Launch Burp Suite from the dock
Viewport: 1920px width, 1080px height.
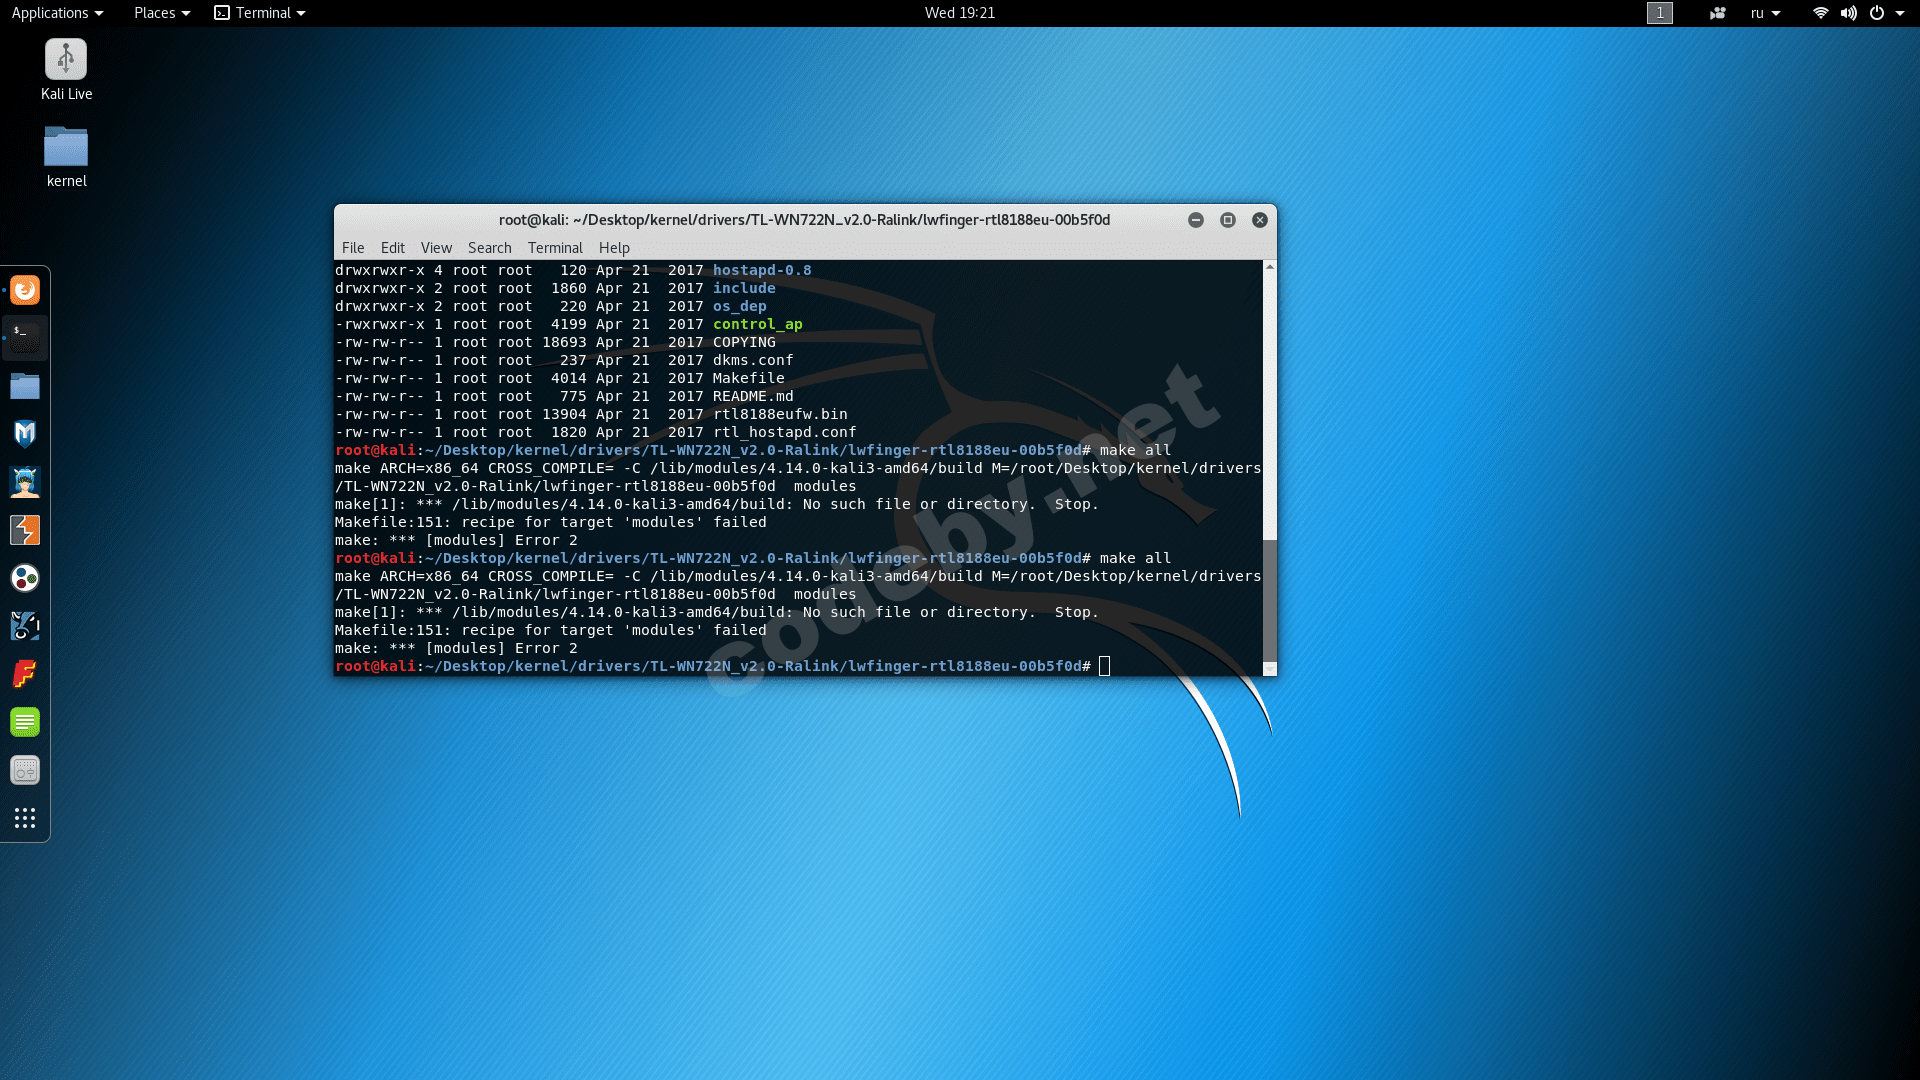[25, 530]
